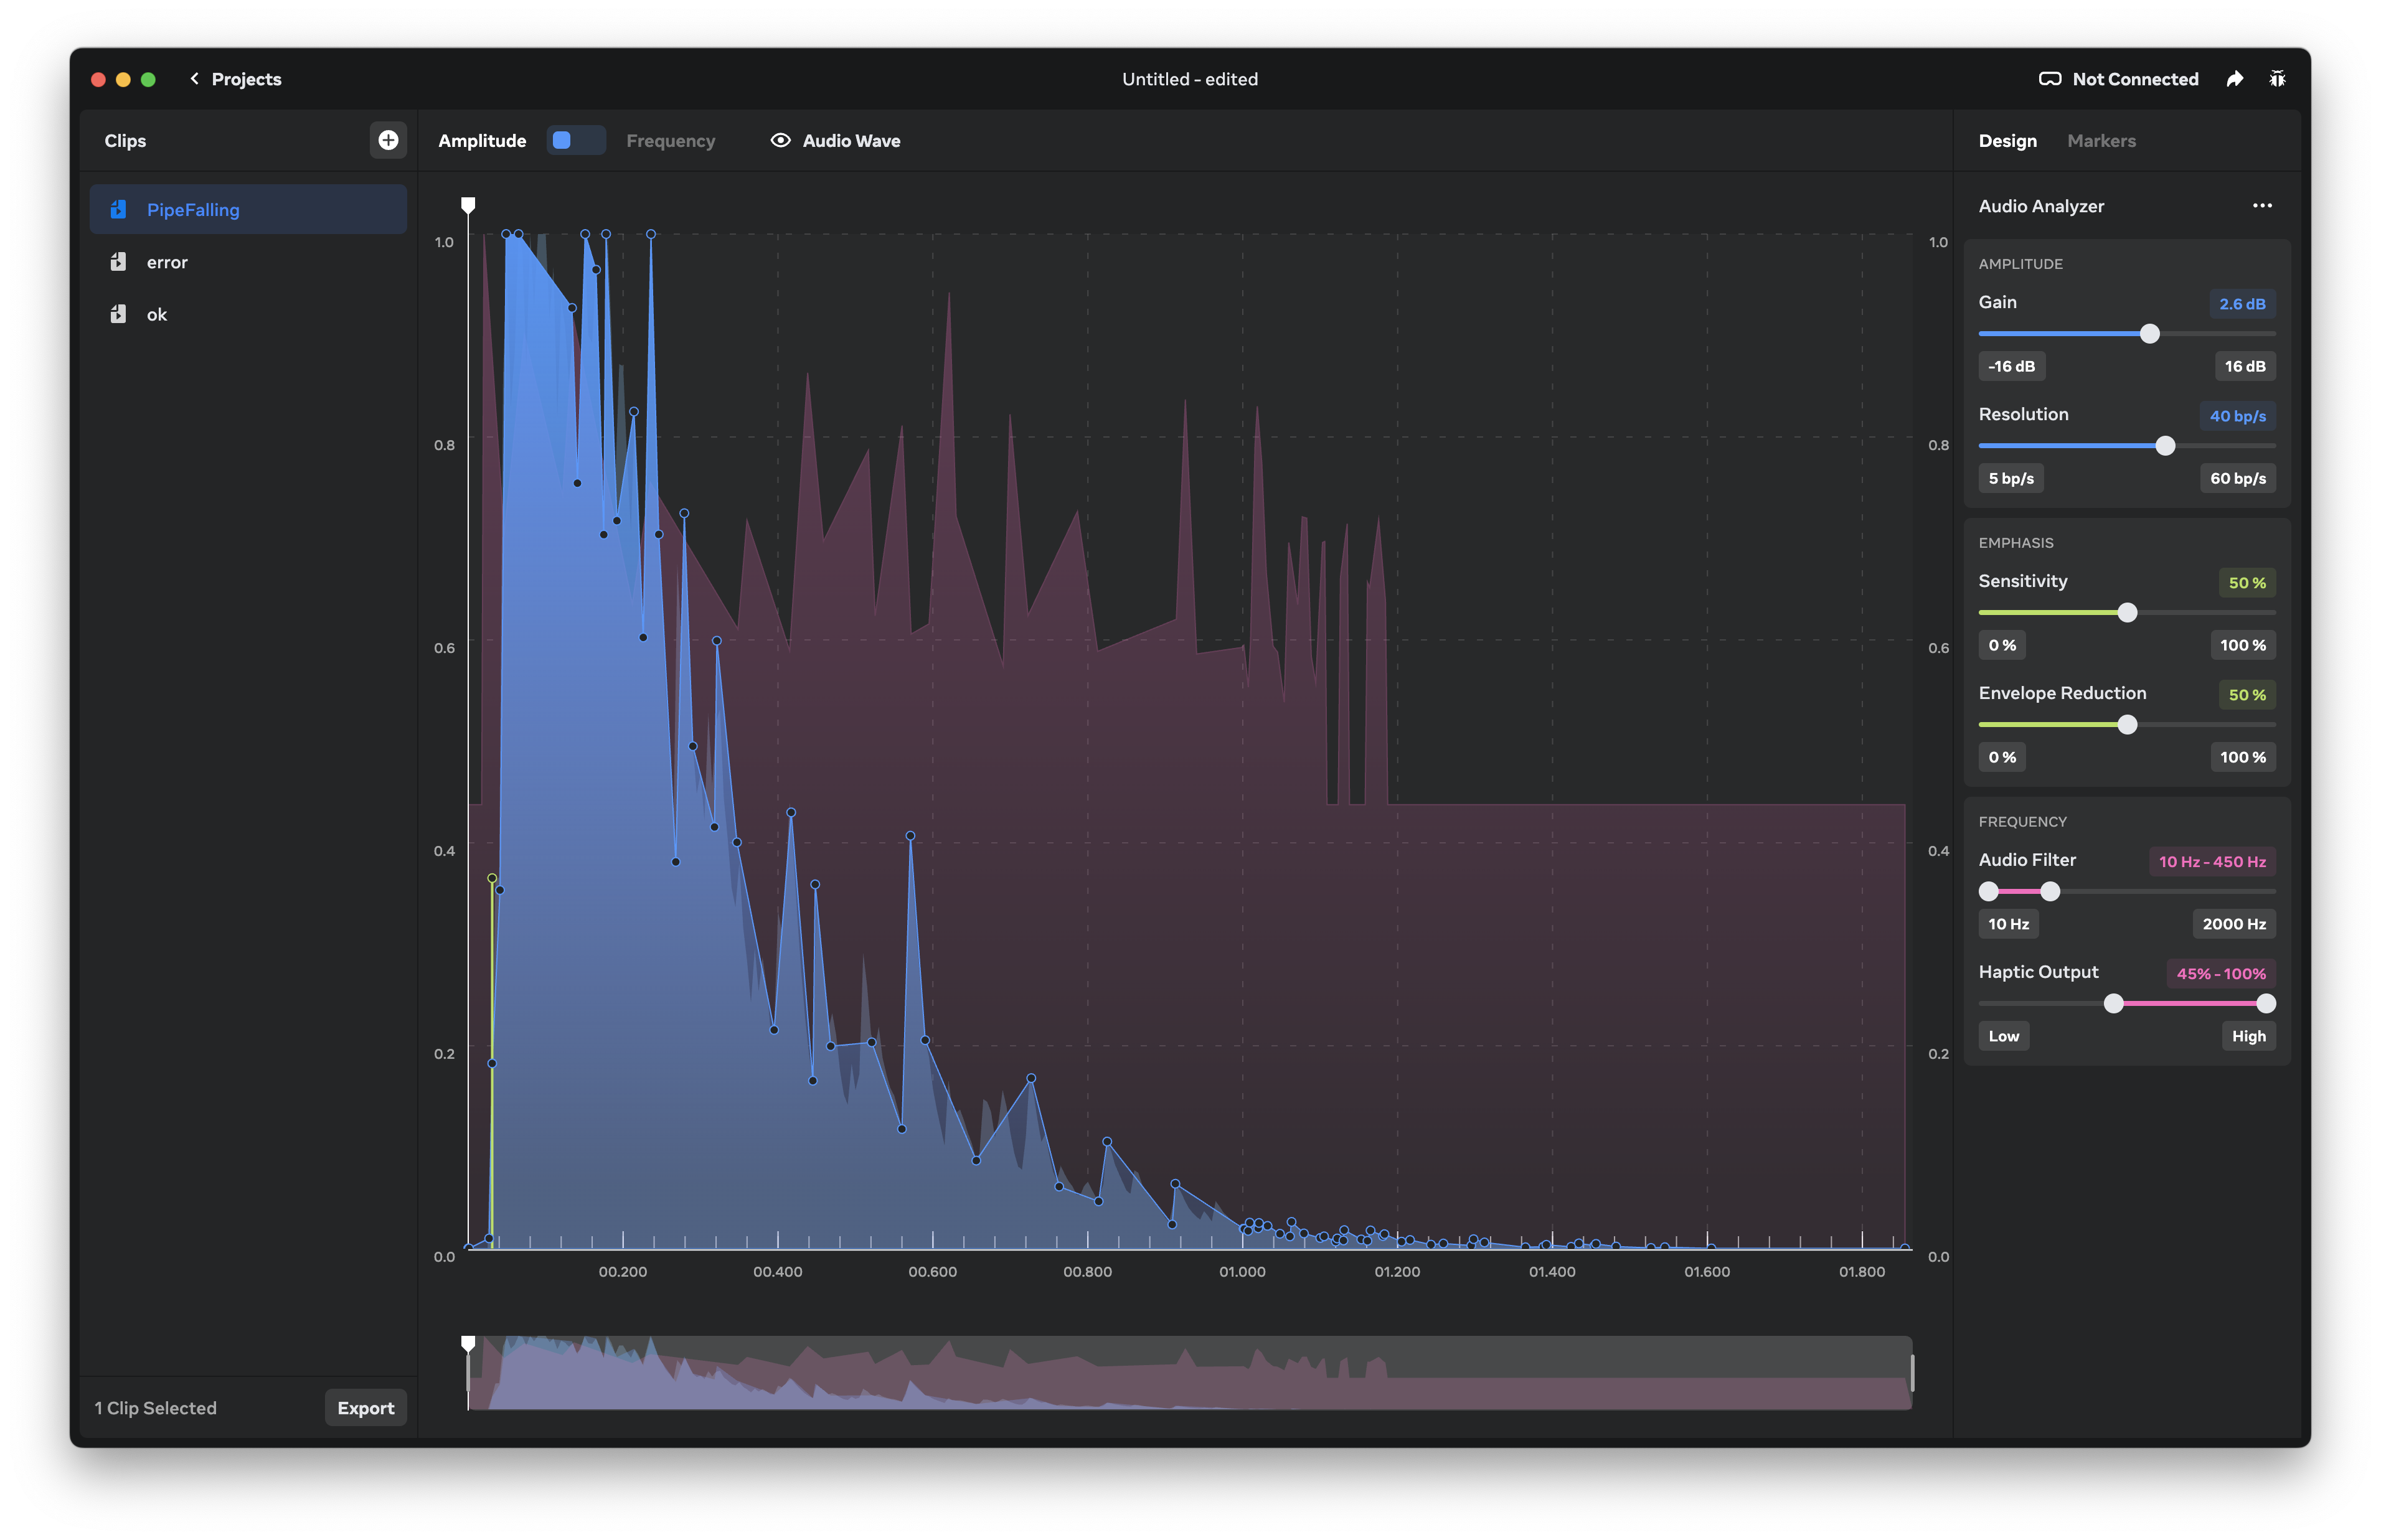Export the selected clip
The height and width of the screenshot is (1540, 2381).
tap(365, 1407)
